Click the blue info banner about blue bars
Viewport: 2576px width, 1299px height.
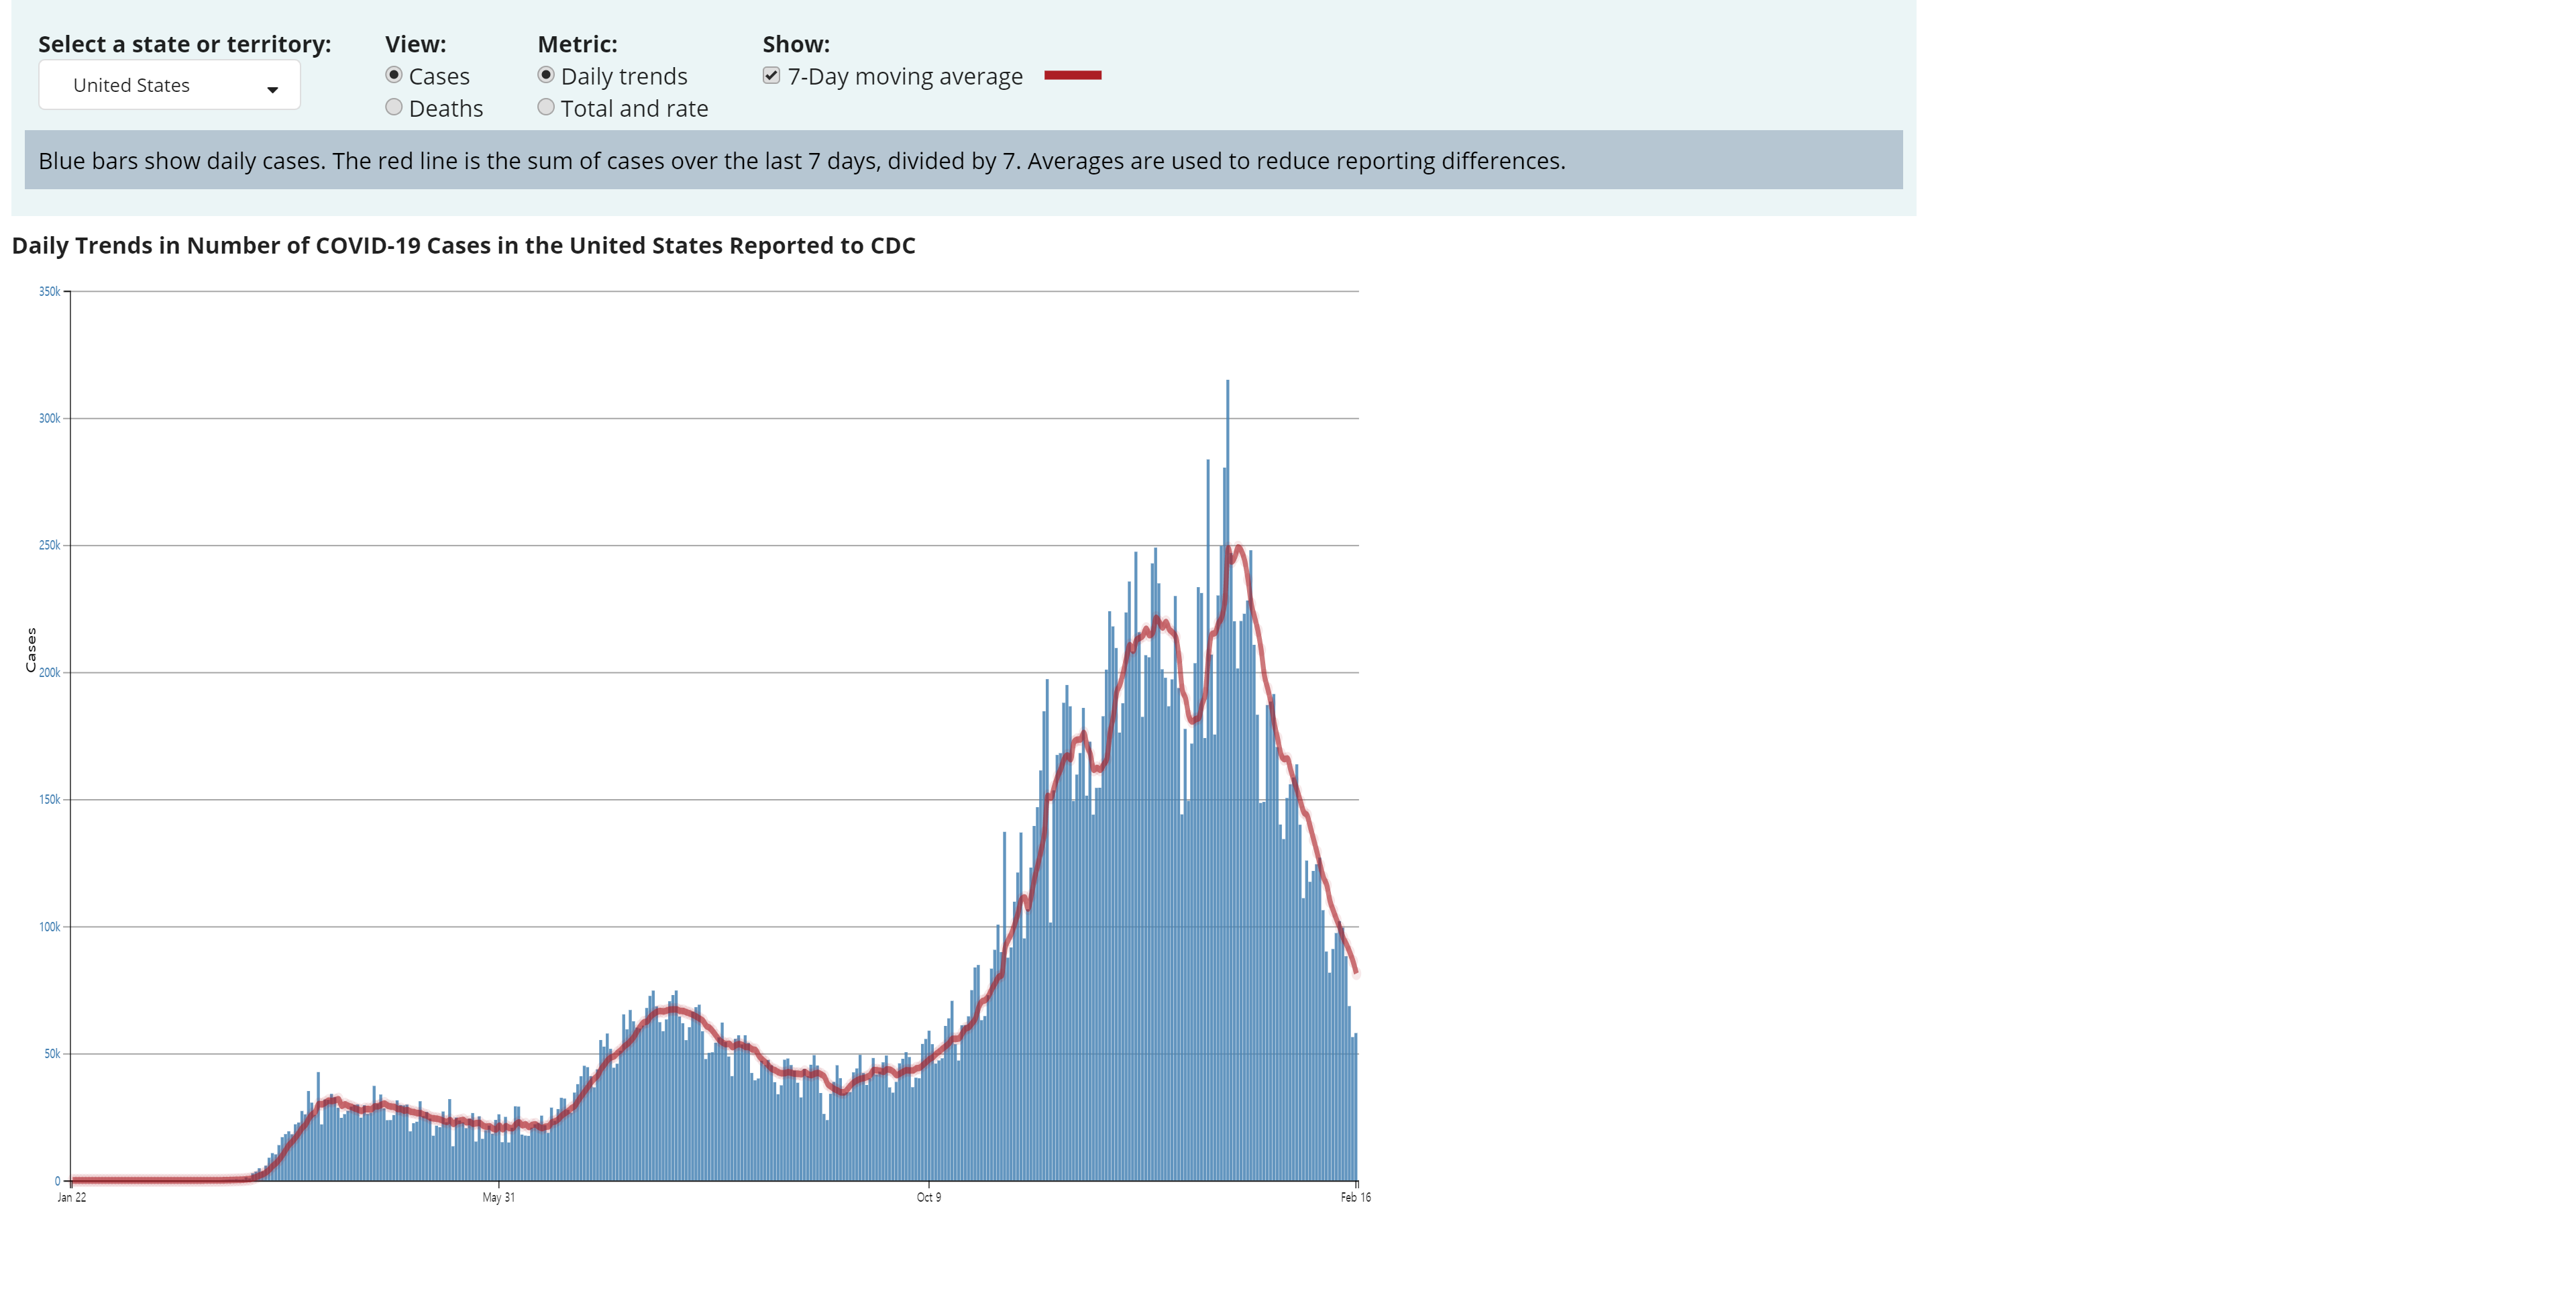click(963, 160)
